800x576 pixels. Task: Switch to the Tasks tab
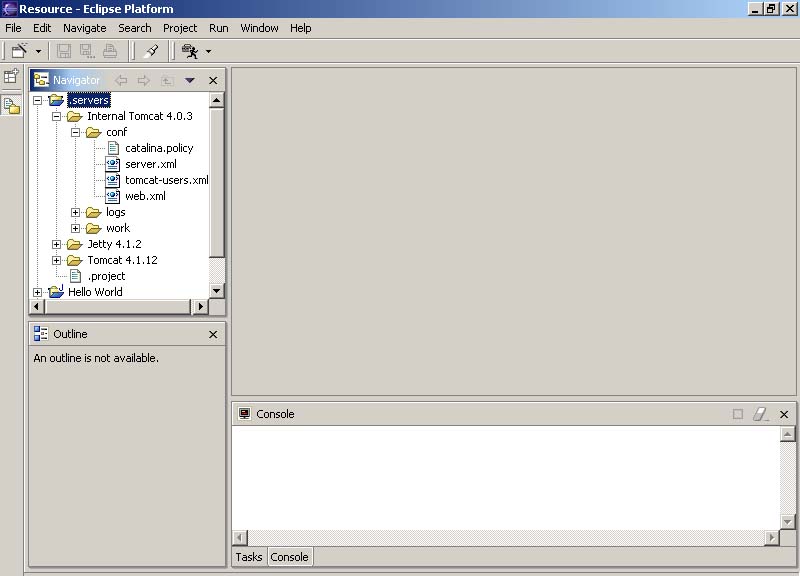249,557
